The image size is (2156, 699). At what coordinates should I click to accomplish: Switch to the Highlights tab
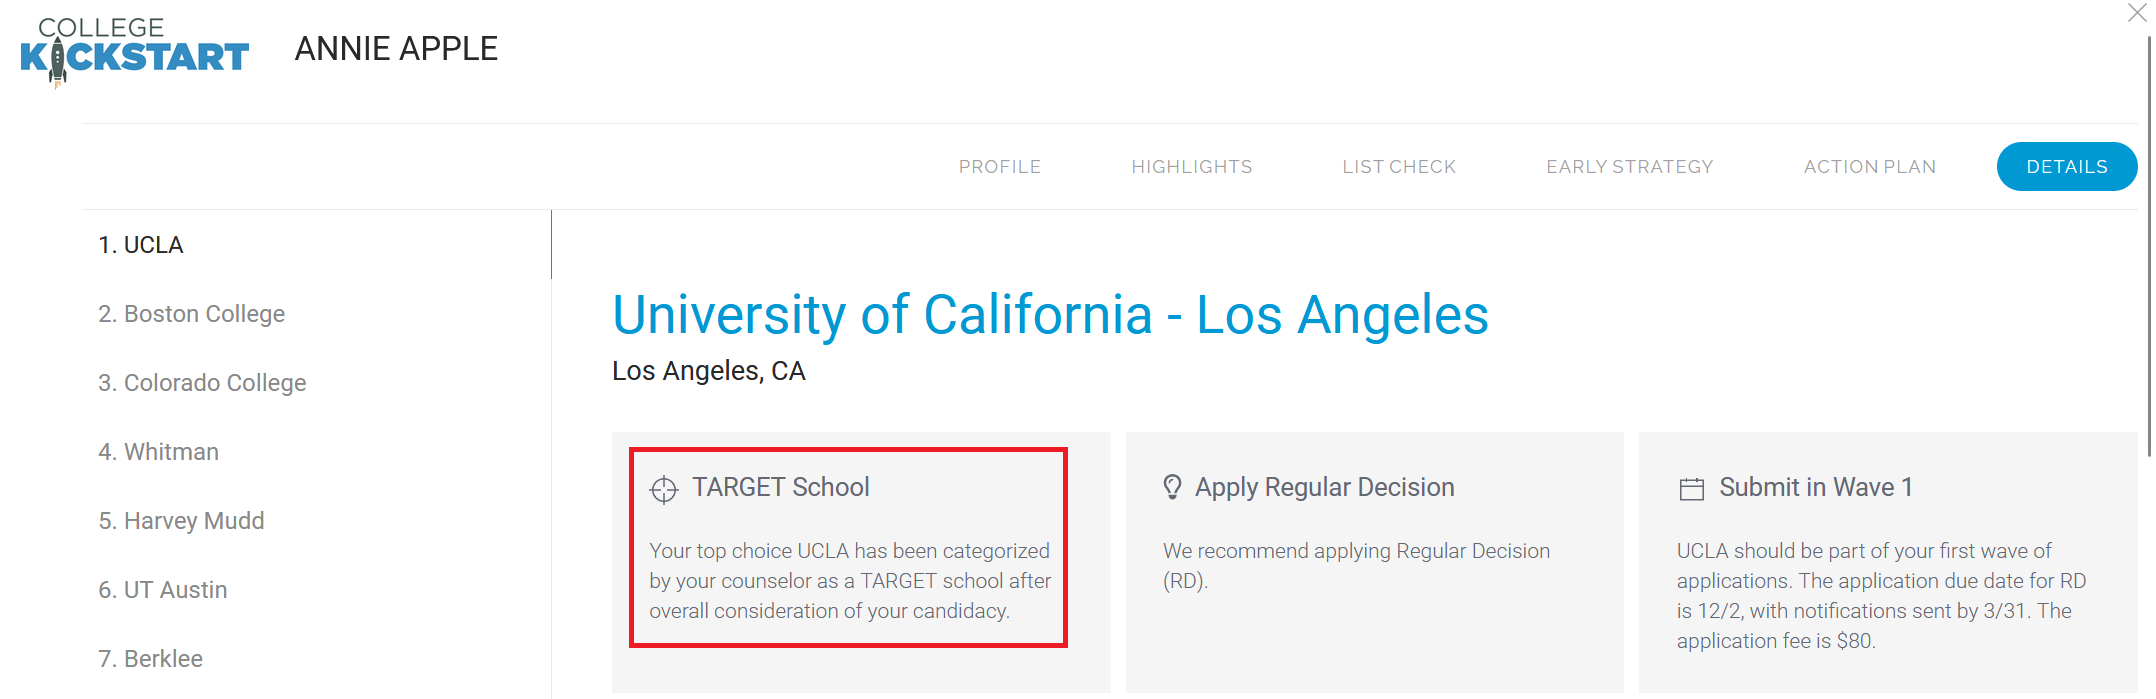click(1192, 167)
